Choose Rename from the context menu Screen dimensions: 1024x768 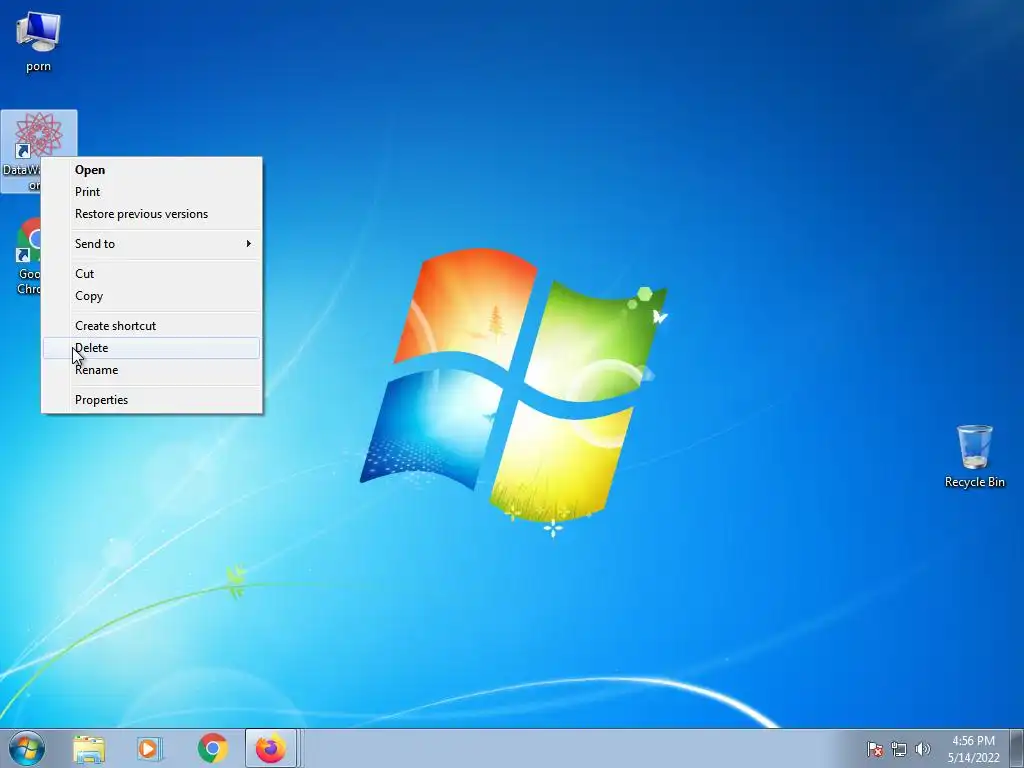[152, 370]
